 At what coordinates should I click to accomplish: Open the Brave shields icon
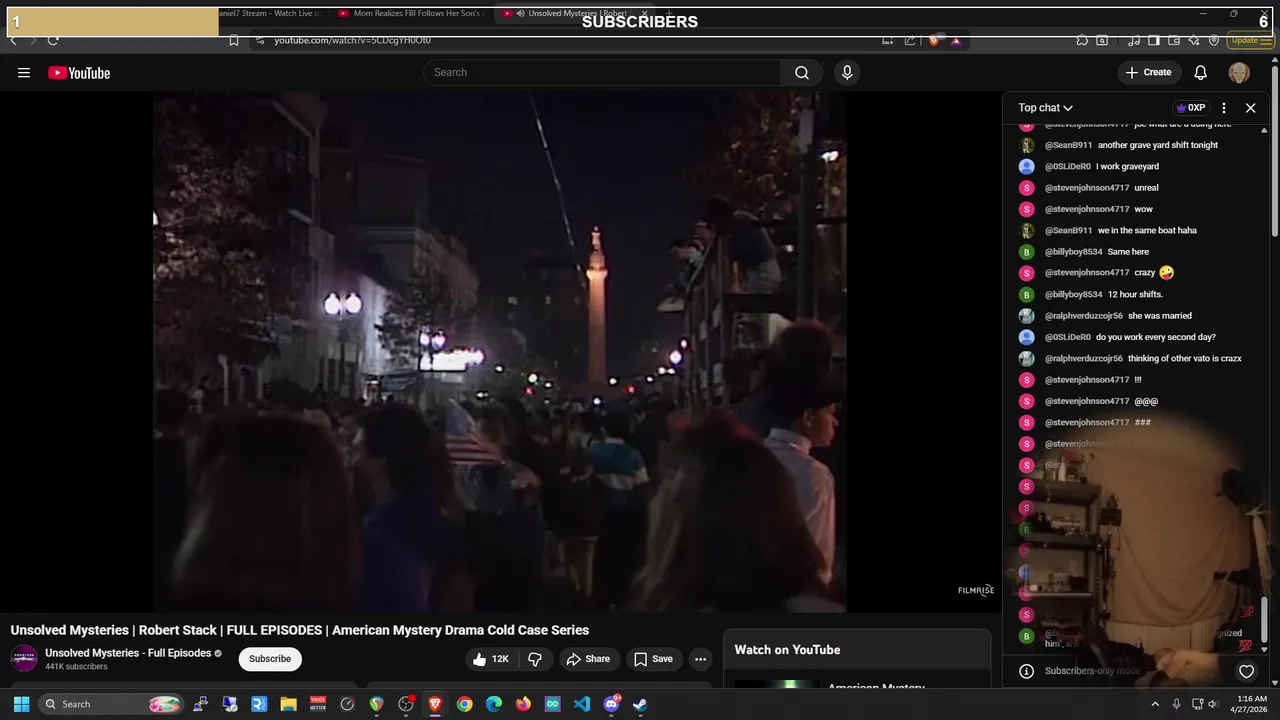pyautogui.click(x=934, y=40)
